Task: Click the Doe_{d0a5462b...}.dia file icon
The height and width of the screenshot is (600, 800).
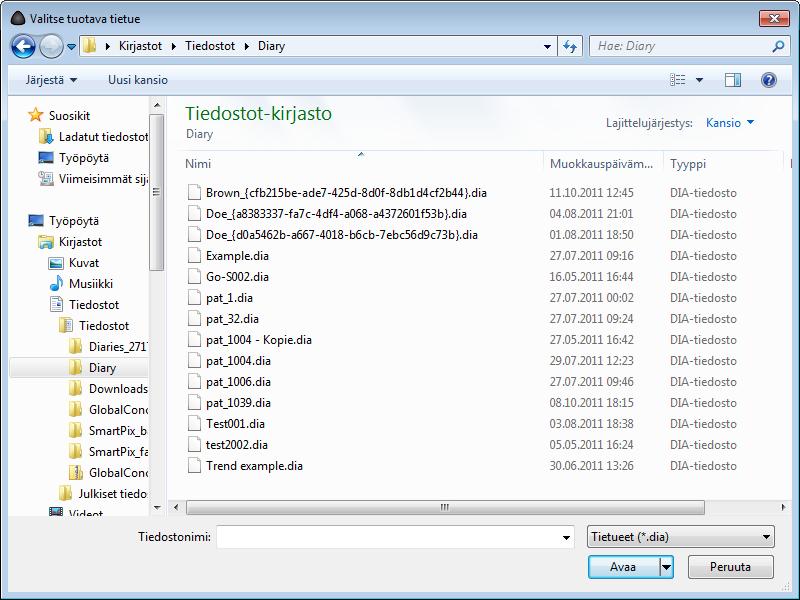Action: 194,235
